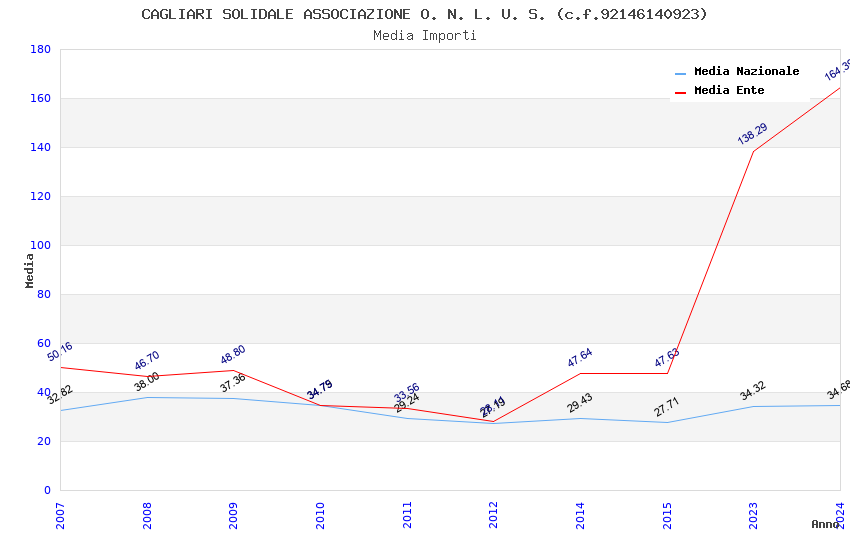Viewport: 850px width, 550px height.
Task: Select the 2012 year tick label
Action: pyautogui.click(x=493, y=515)
